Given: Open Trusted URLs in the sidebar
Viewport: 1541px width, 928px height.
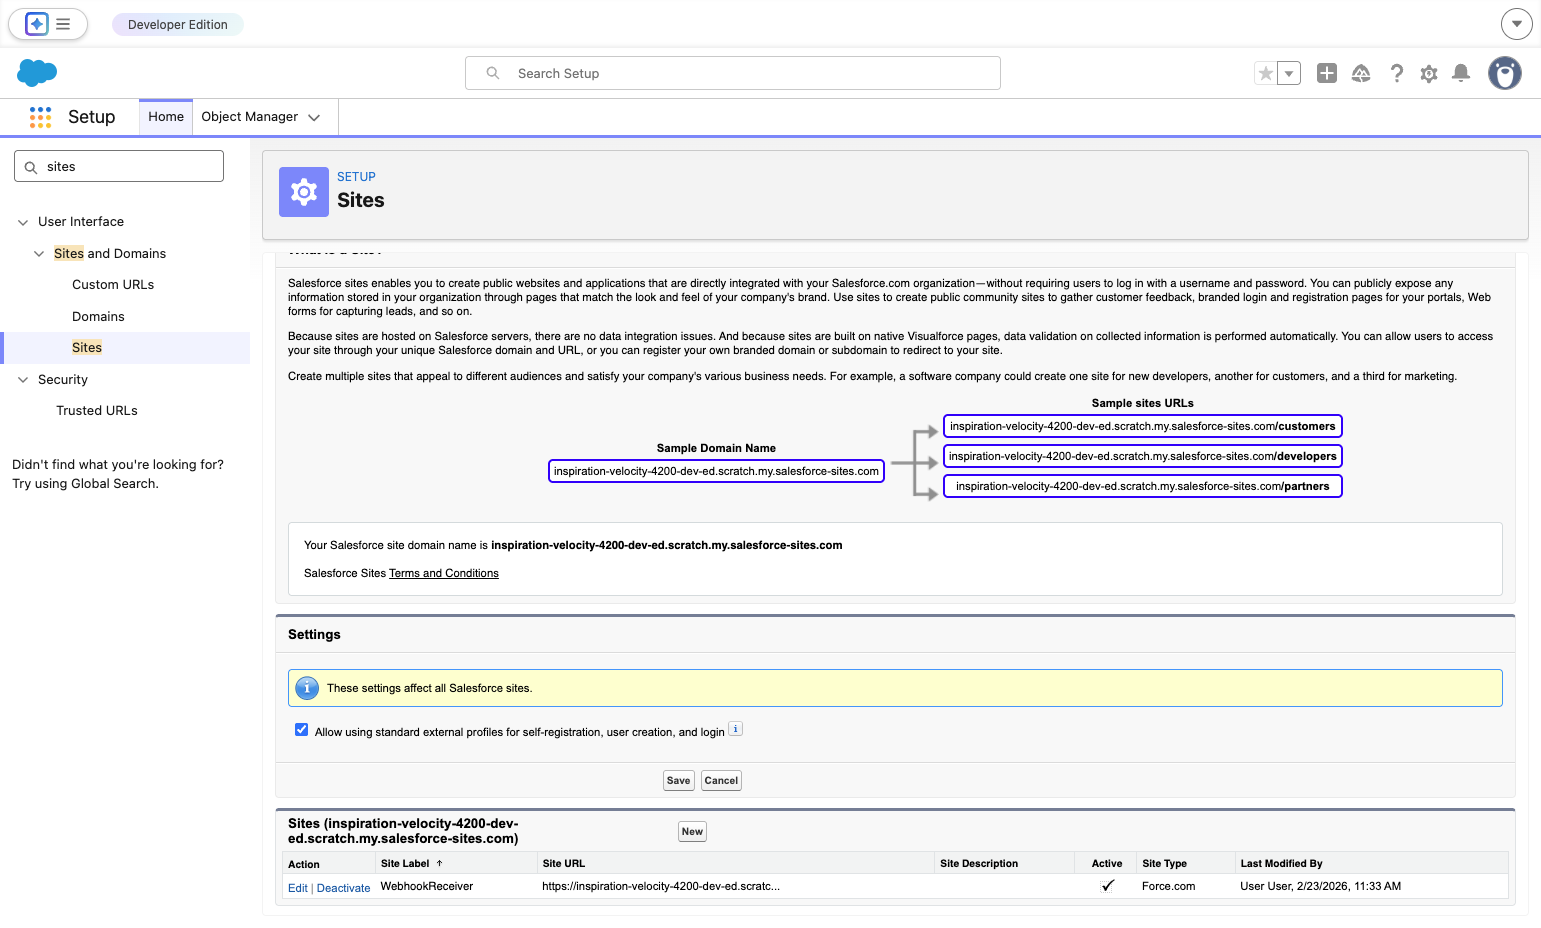Looking at the screenshot, I should (x=97, y=411).
